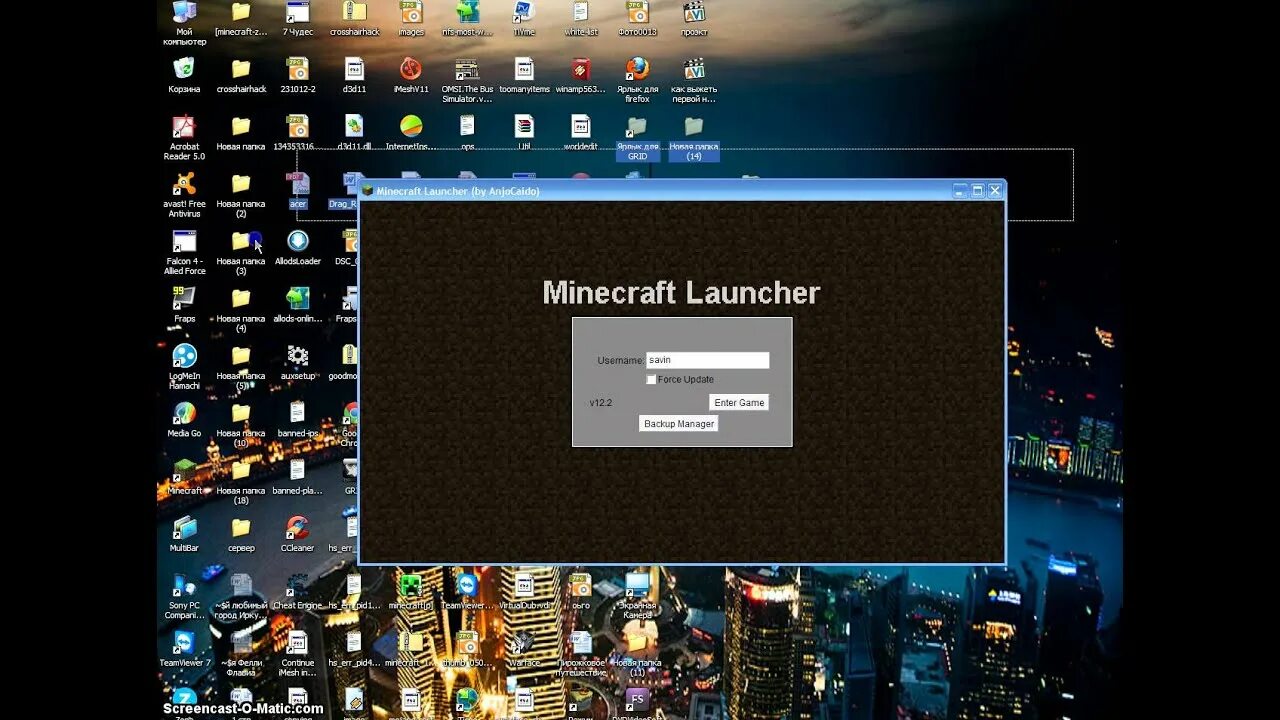Select the AllodsLoader icon
The width and height of the screenshot is (1280, 720).
(297, 241)
